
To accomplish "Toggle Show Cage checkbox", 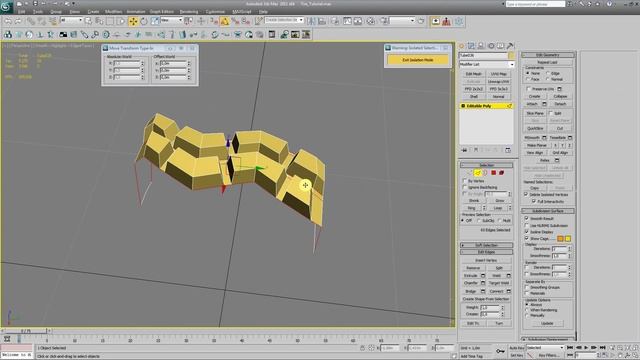I will pyautogui.click(x=527, y=238).
